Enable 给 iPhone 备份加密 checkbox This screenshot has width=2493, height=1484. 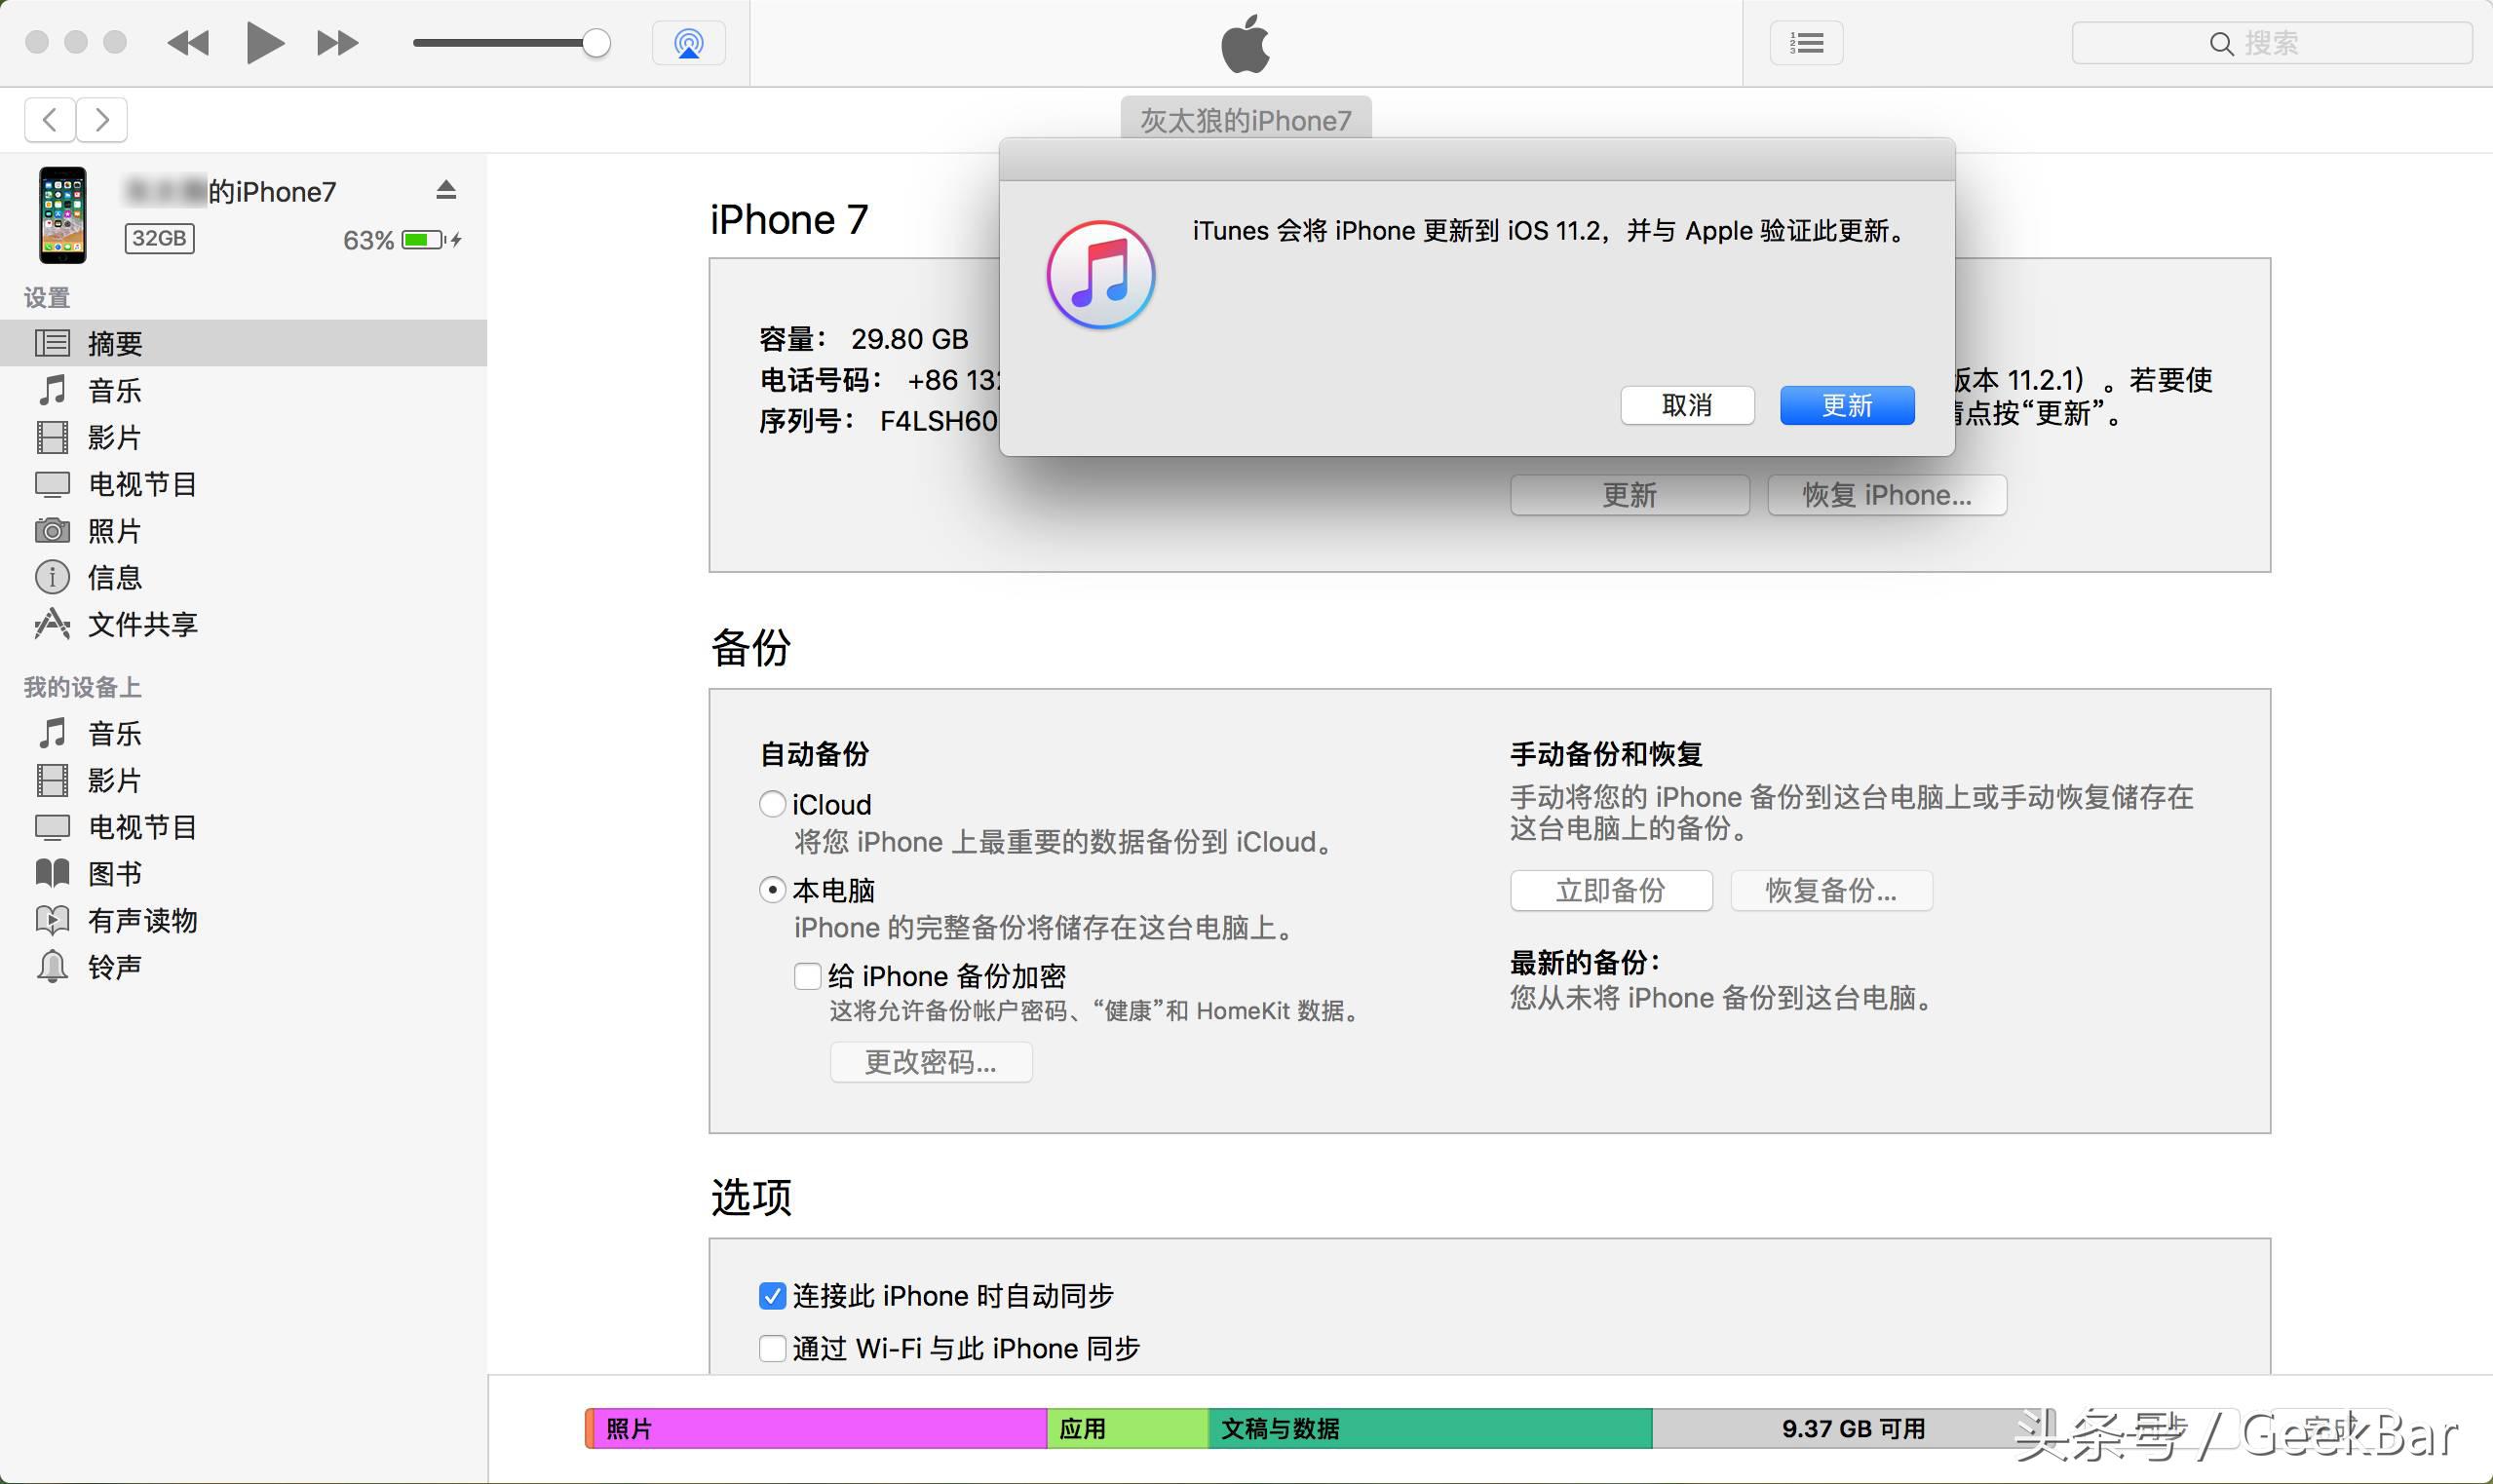(806, 976)
